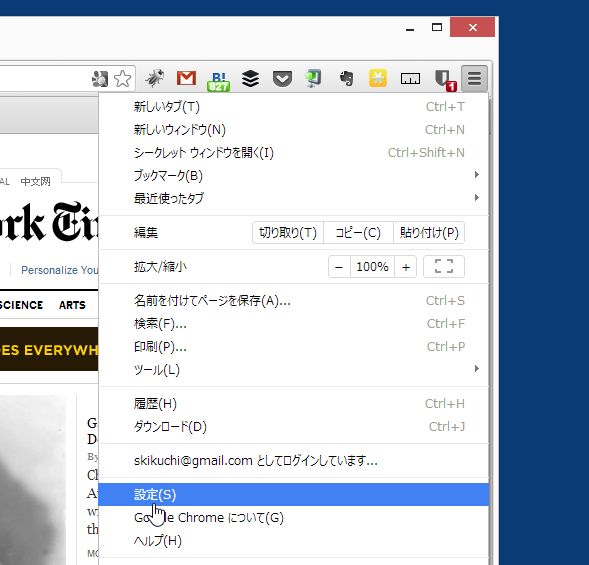Image resolution: width=589 pixels, height=565 pixels.
Task: Select 検索(F)... menu entry
Action: tap(294, 324)
